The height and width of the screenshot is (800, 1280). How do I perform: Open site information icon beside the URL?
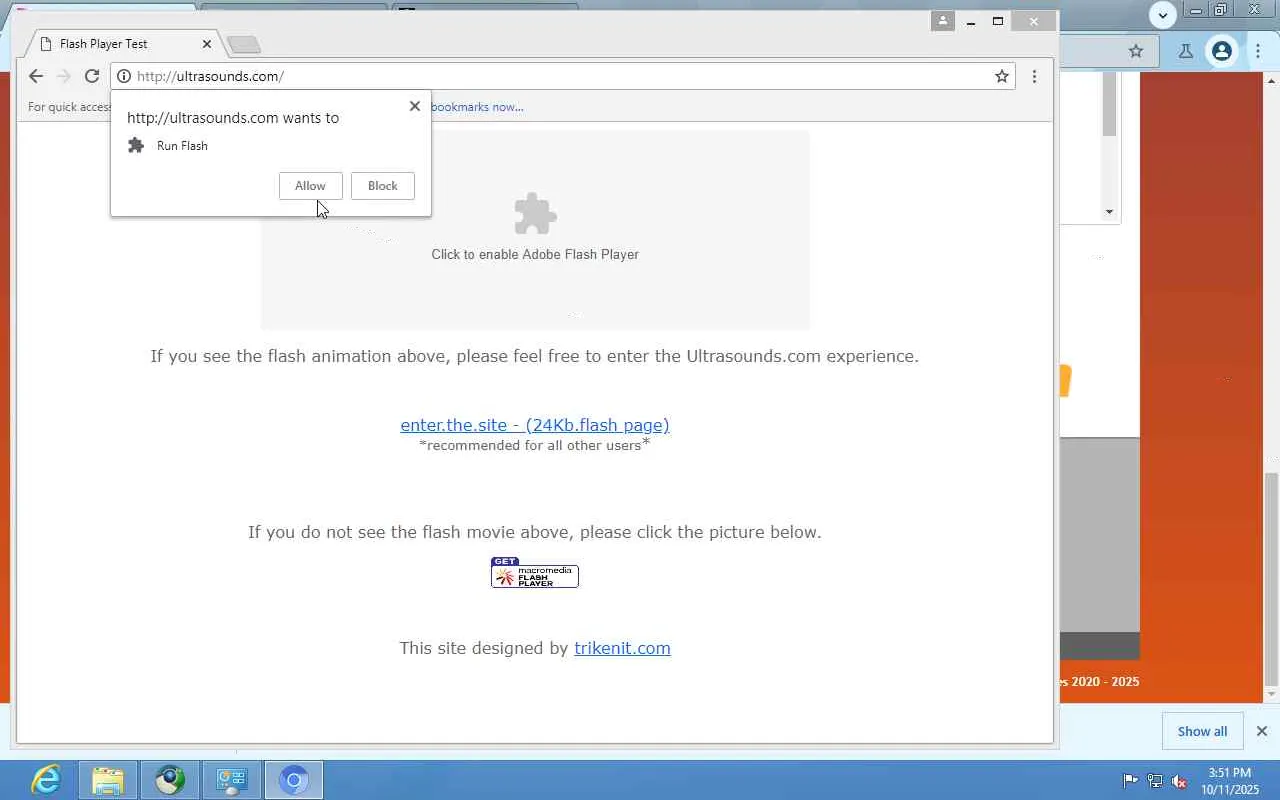tap(123, 76)
